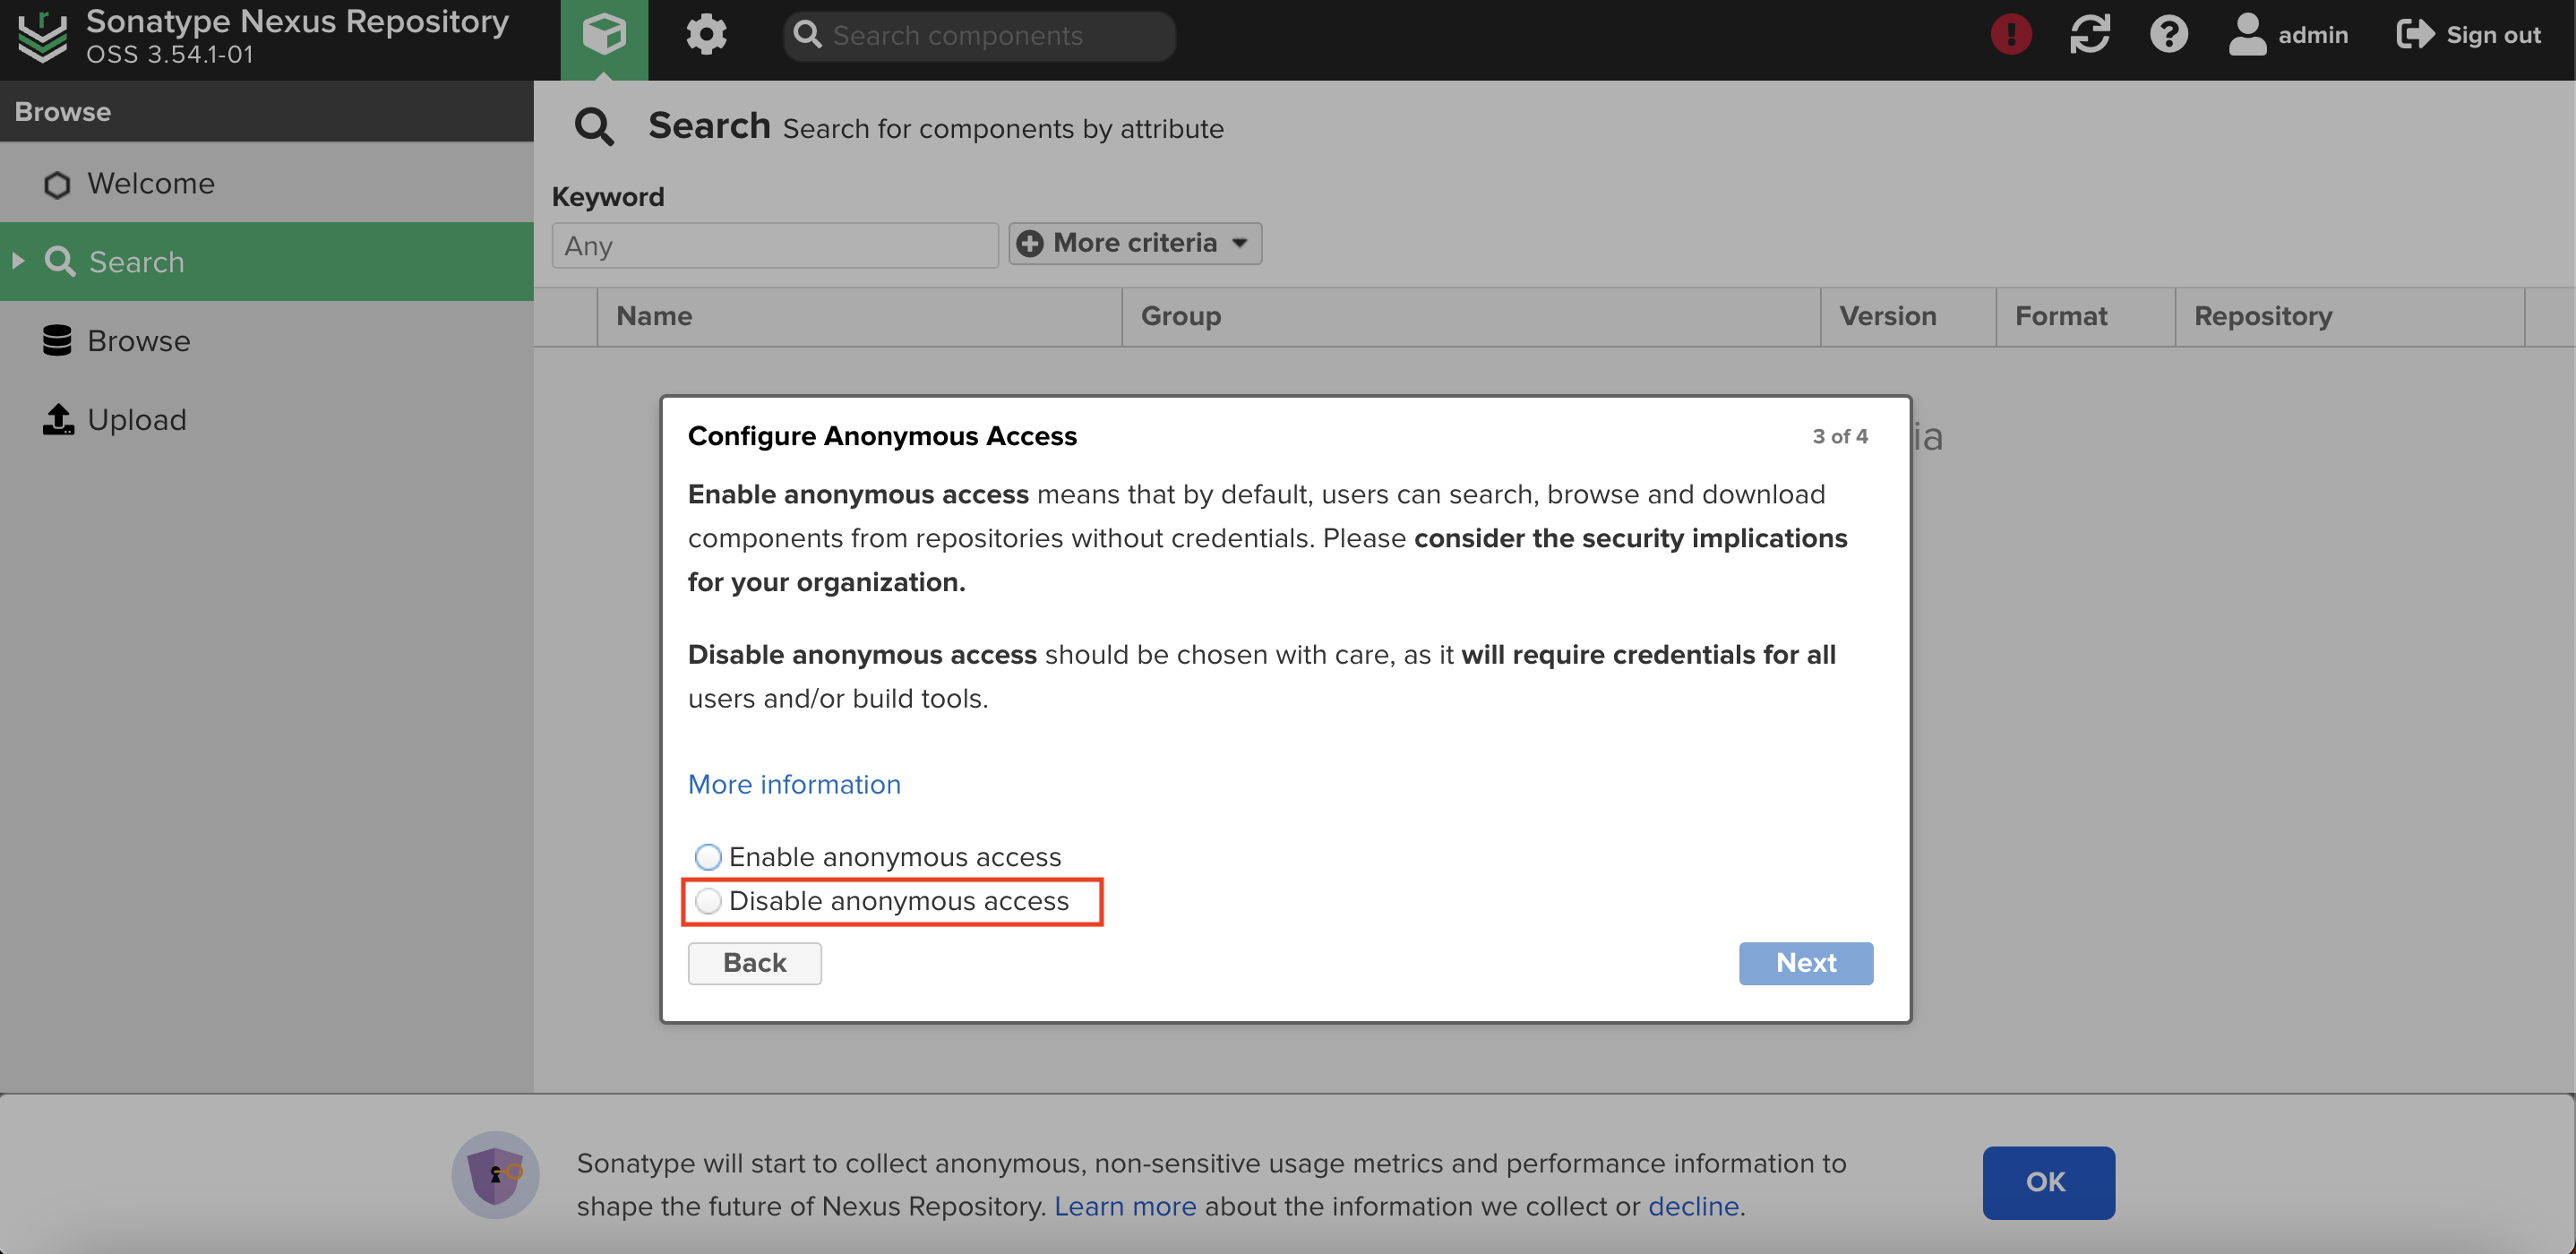Click the admin user icon
The width and height of the screenshot is (2576, 1254).
point(2247,35)
